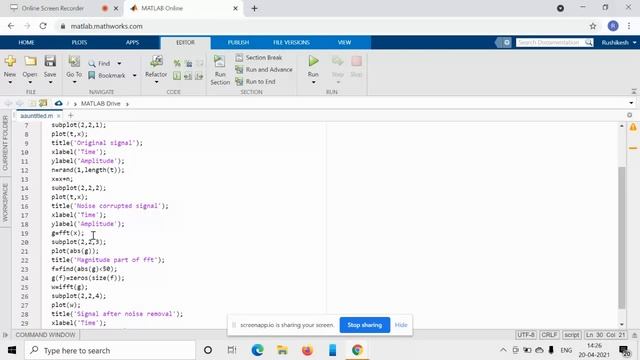Open the Go To dropdown arrow
Screen dimensions: 640x360
(74, 82)
